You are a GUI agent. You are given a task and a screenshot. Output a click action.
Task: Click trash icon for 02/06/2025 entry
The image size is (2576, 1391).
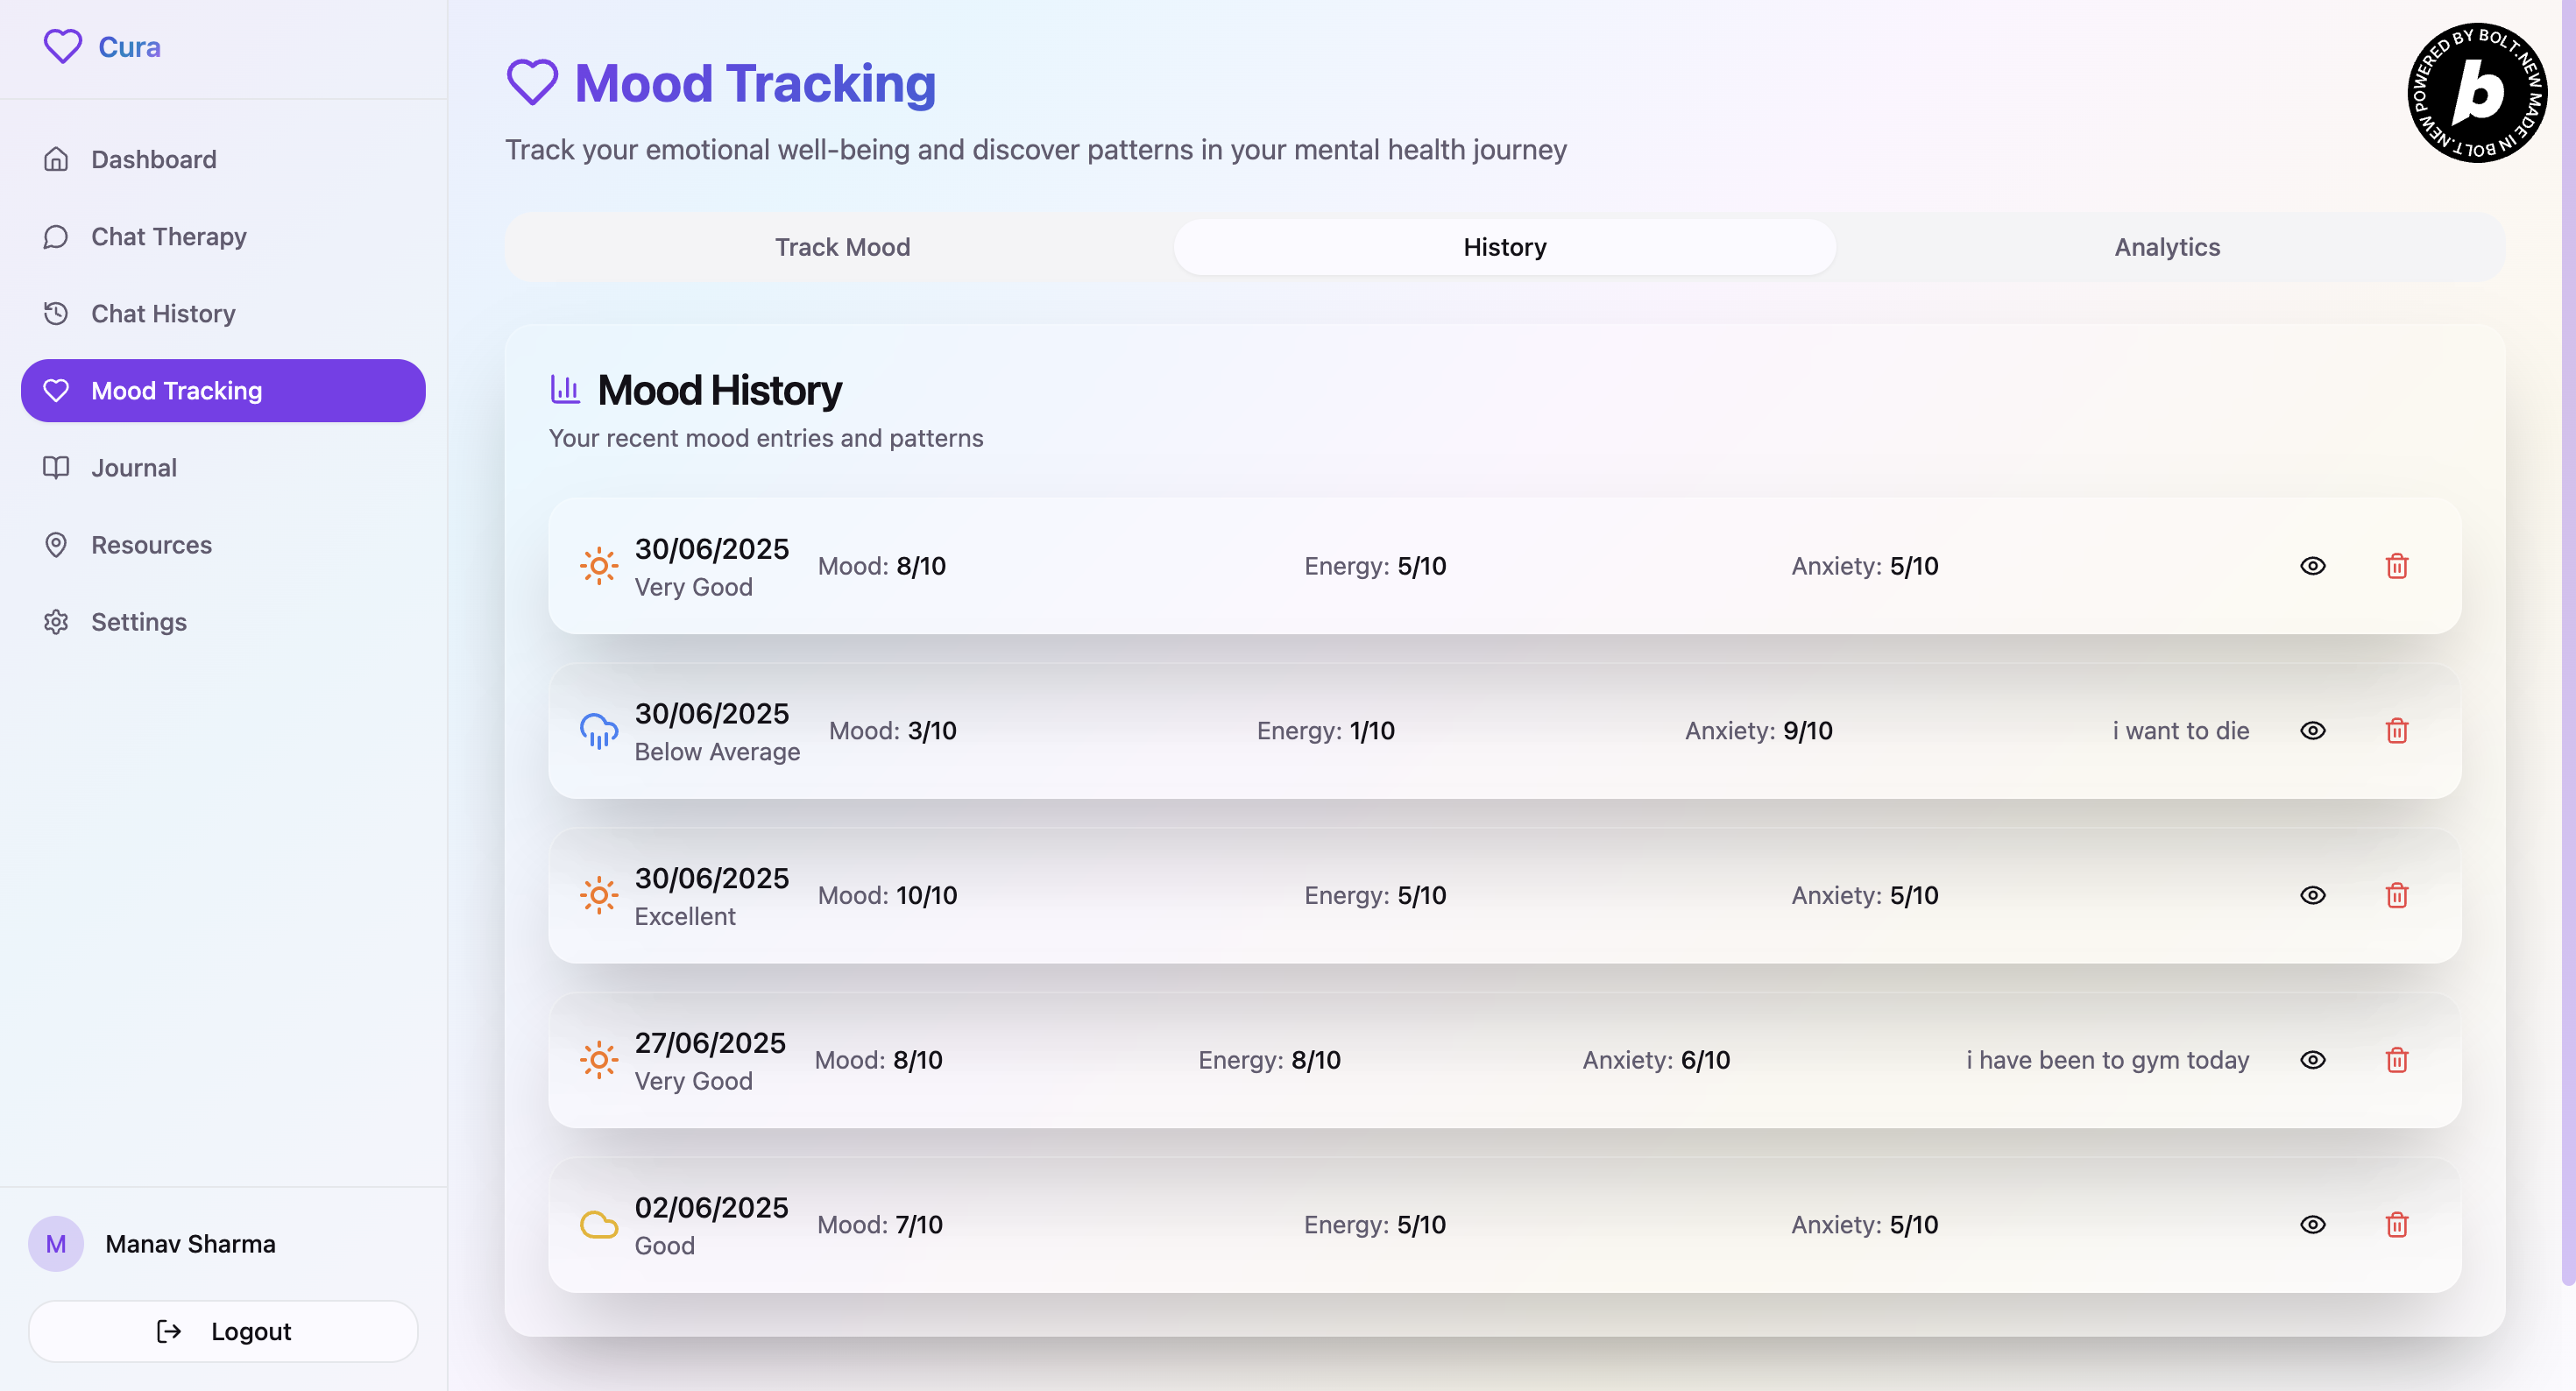(x=2396, y=1225)
